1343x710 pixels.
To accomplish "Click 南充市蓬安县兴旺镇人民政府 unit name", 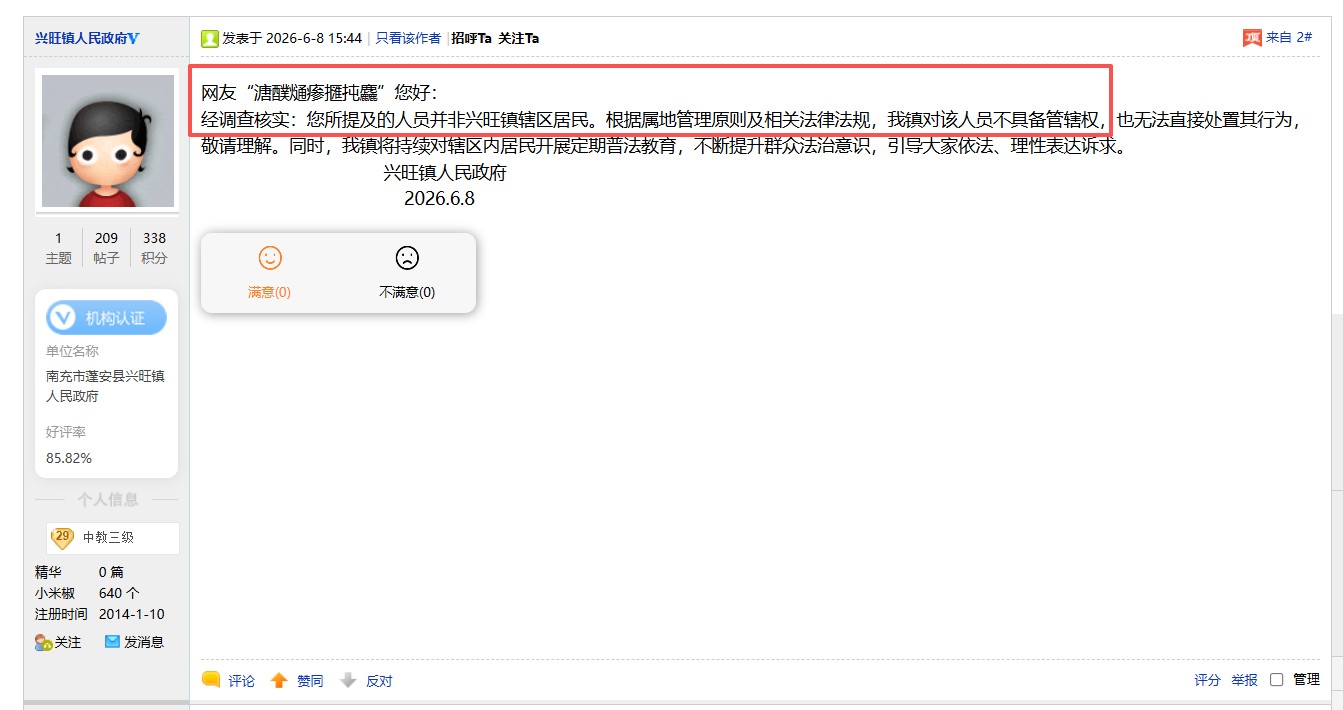I will (105, 386).
